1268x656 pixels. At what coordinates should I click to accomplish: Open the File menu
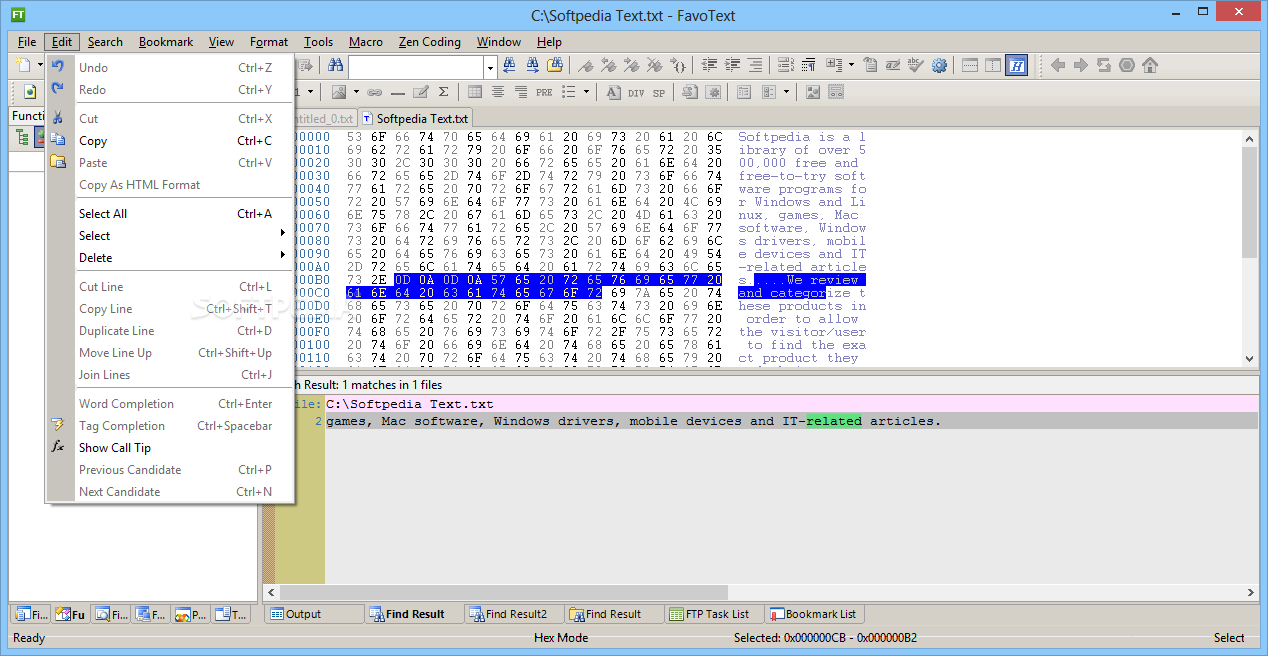(27, 42)
